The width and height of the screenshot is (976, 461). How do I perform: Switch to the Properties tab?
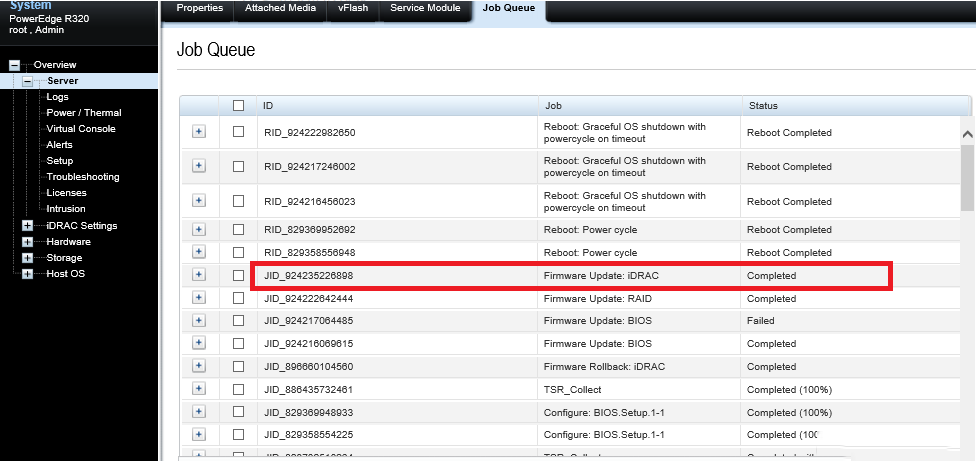tap(199, 9)
